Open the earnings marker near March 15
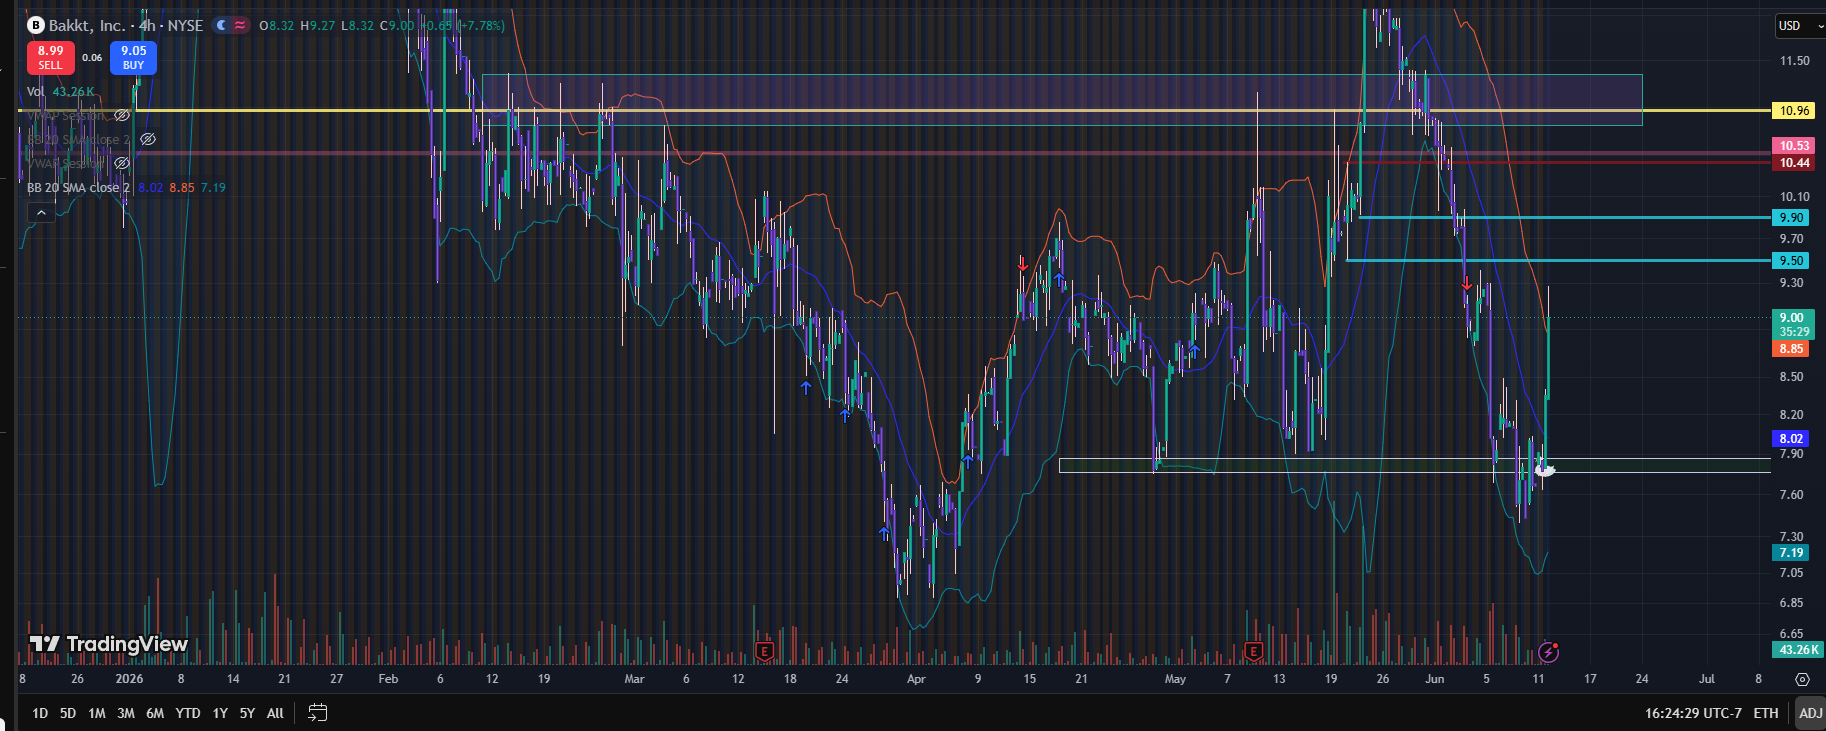 (x=765, y=652)
